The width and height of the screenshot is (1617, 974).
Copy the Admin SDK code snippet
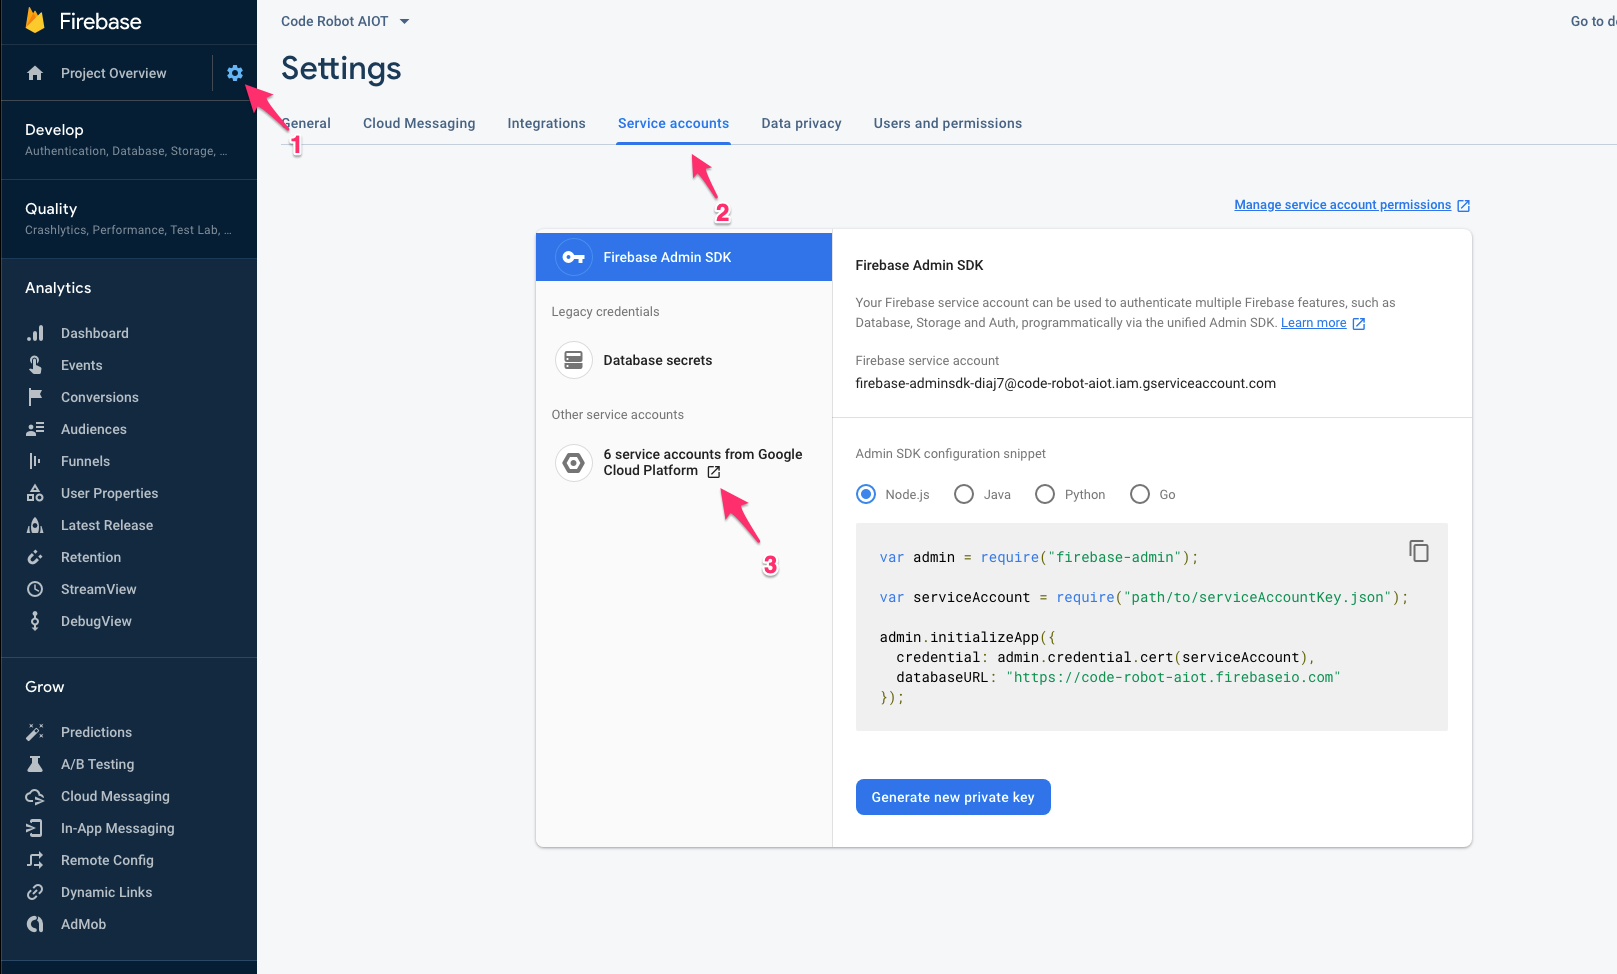[1419, 551]
